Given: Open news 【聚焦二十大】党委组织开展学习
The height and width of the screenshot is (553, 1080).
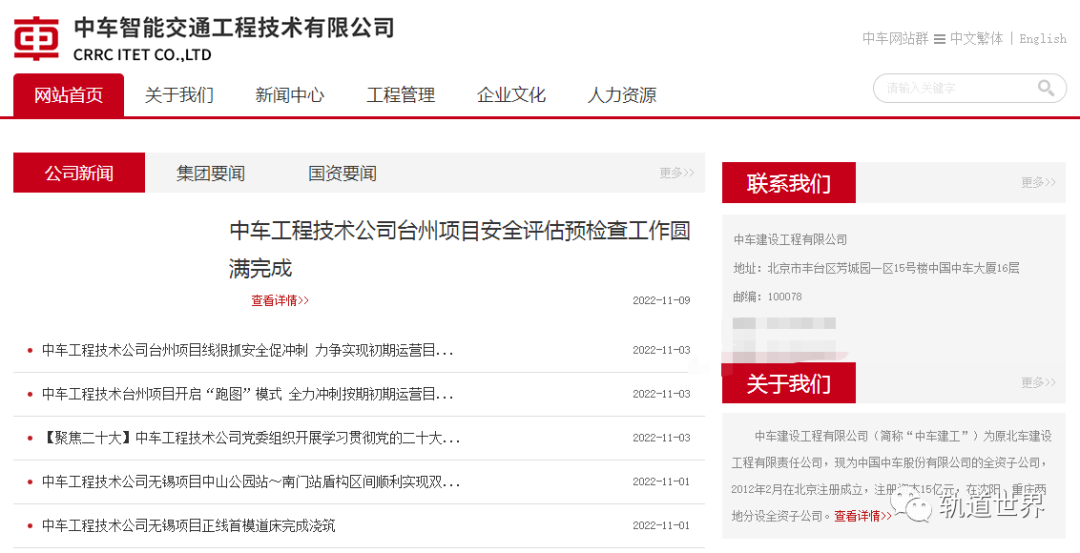Looking at the screenshot, I should (251, 438).
